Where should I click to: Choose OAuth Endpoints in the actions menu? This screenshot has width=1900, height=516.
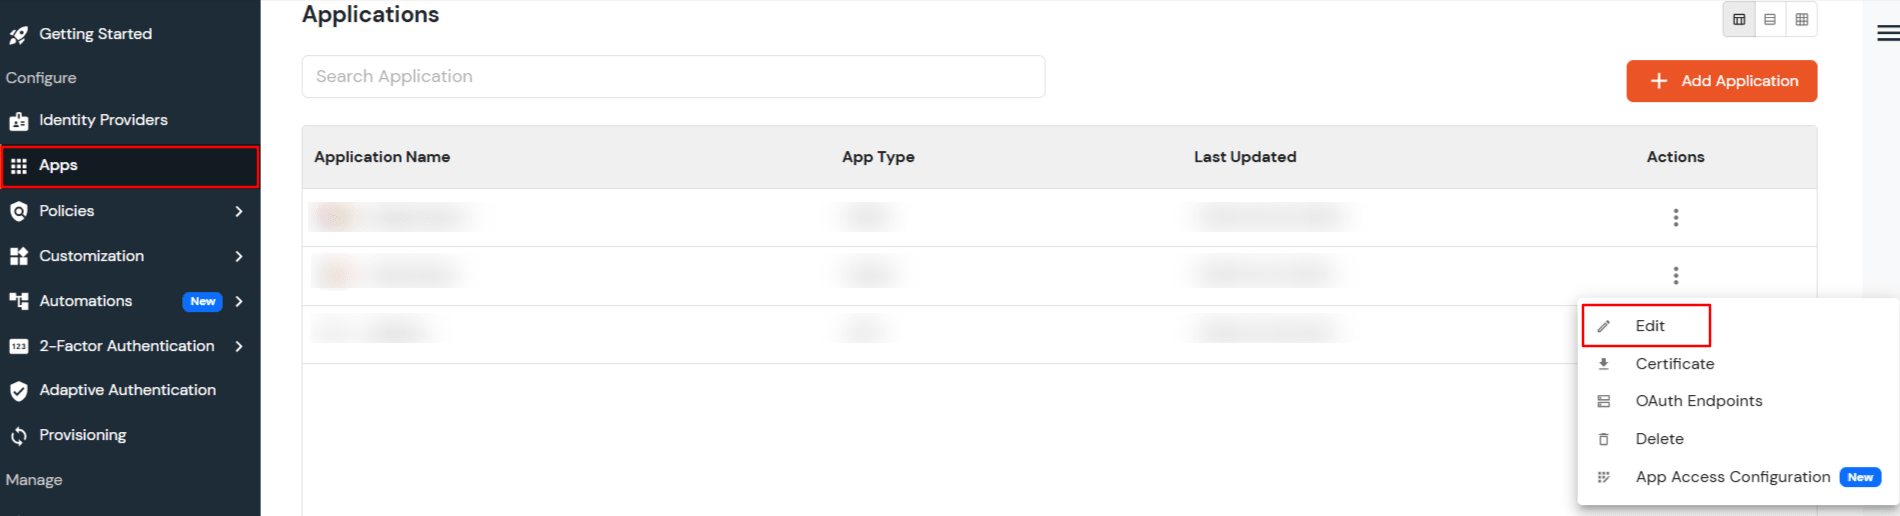[1698, 401]
